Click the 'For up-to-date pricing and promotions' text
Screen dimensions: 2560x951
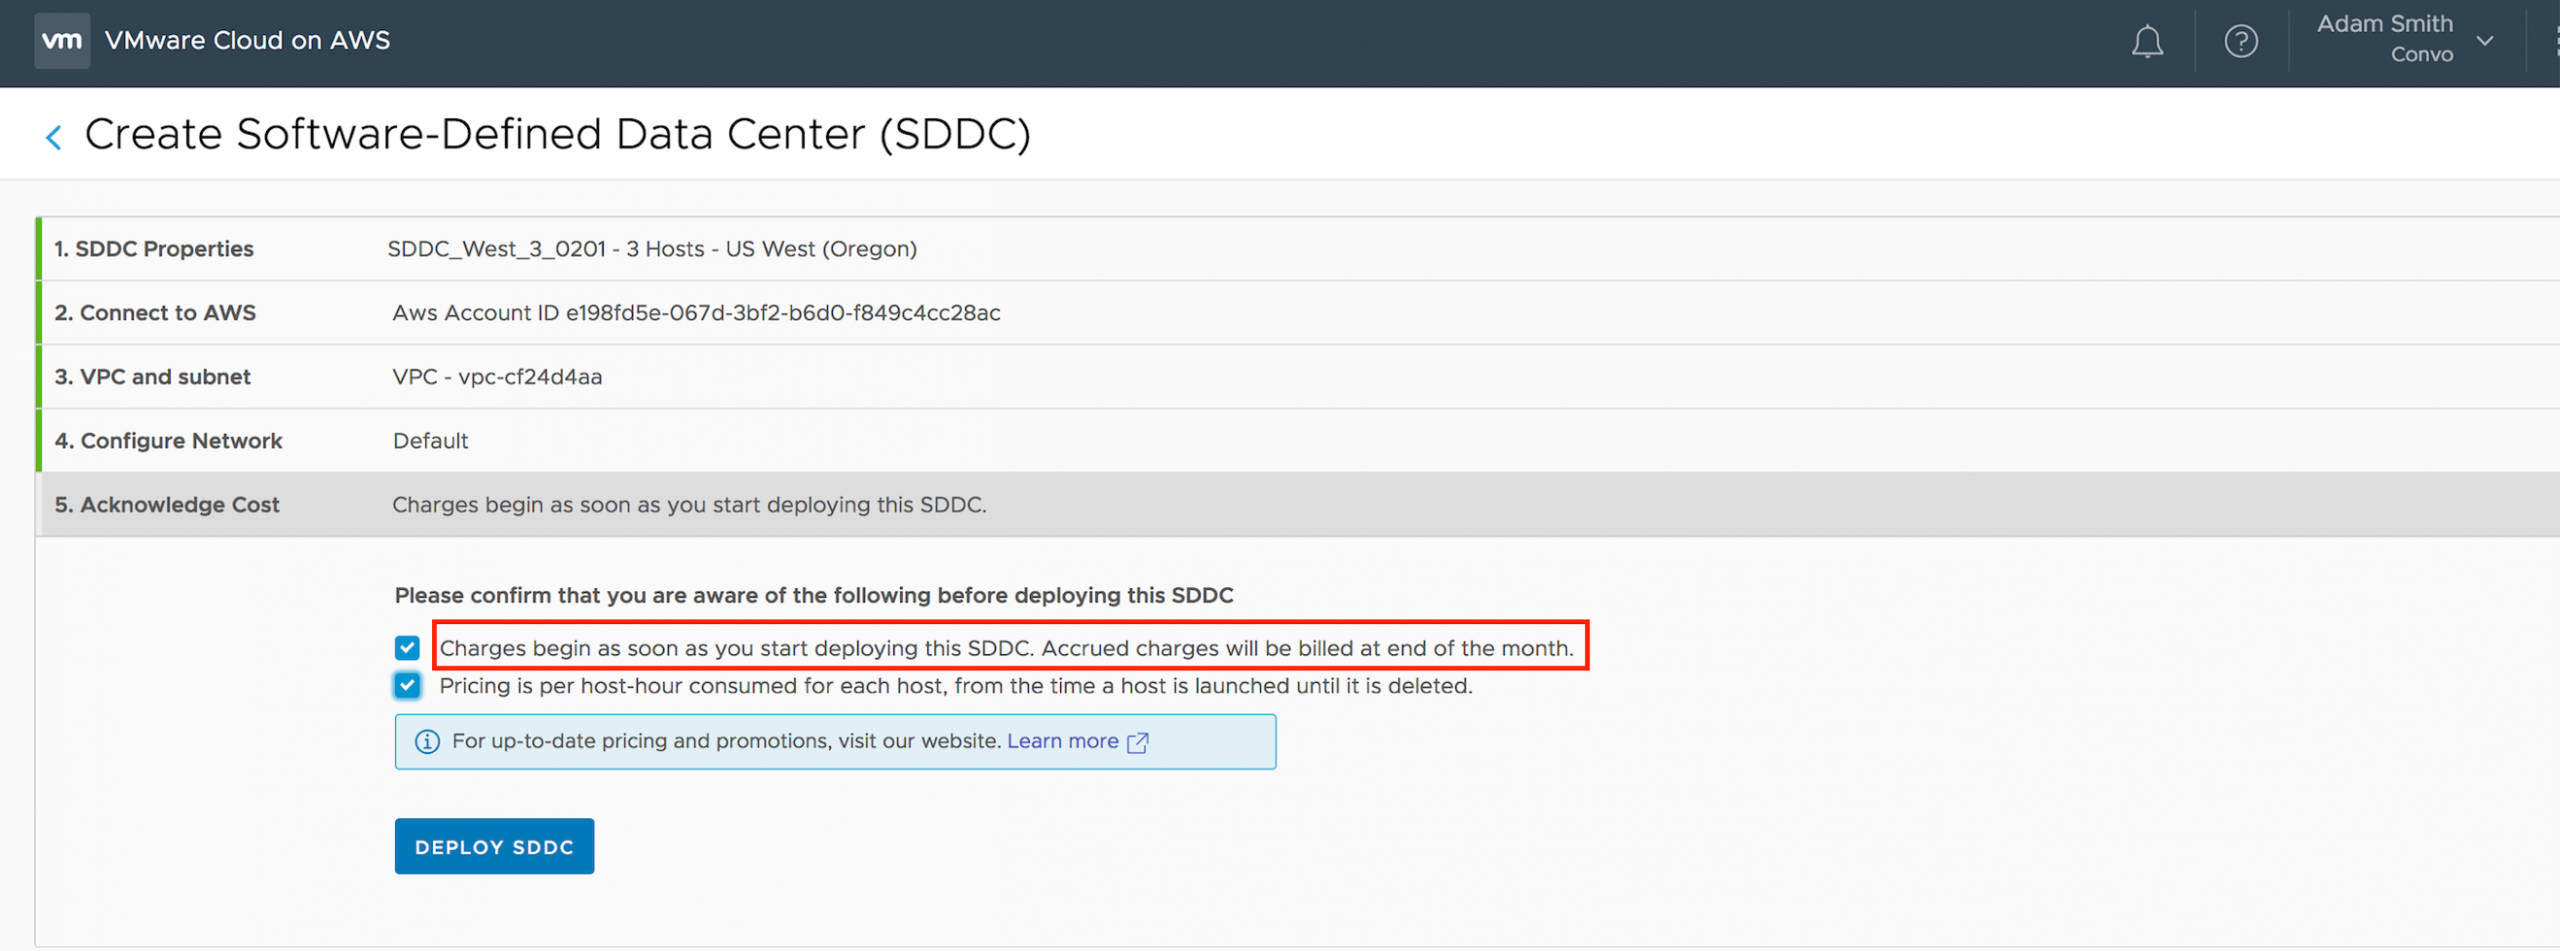click(726, 741)
